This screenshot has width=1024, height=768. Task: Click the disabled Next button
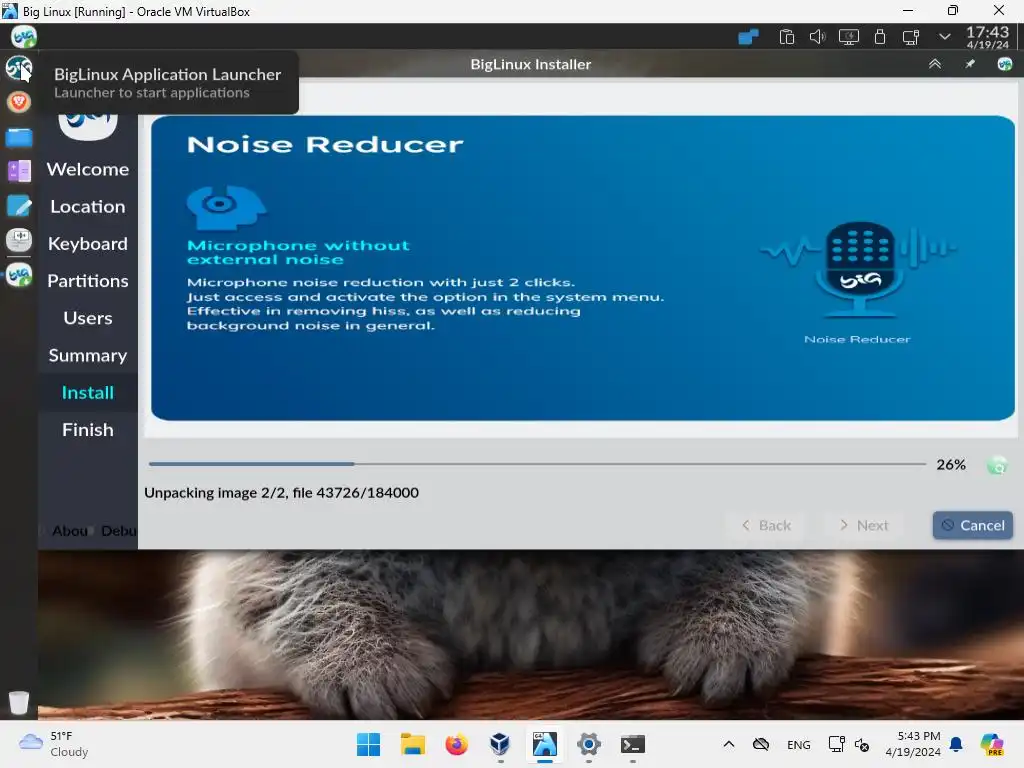(863, 525)
